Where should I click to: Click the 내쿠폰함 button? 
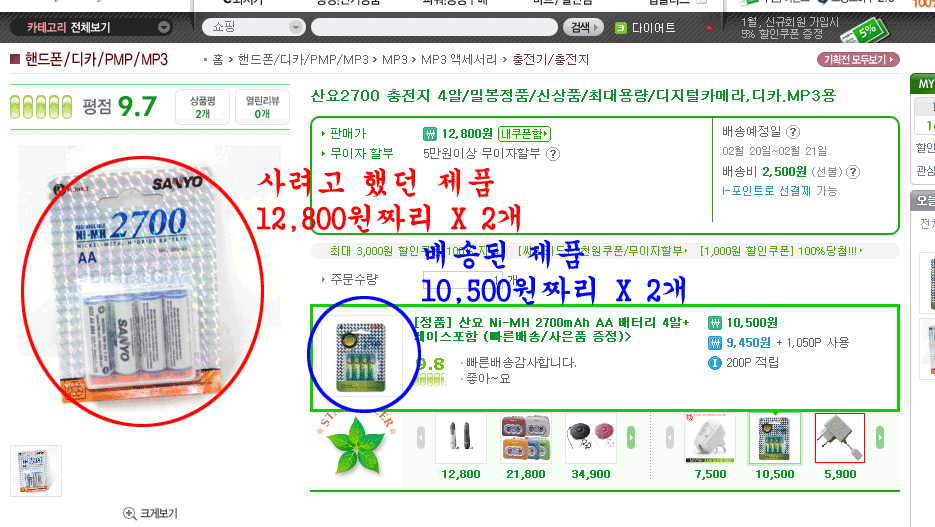point(524,134)
